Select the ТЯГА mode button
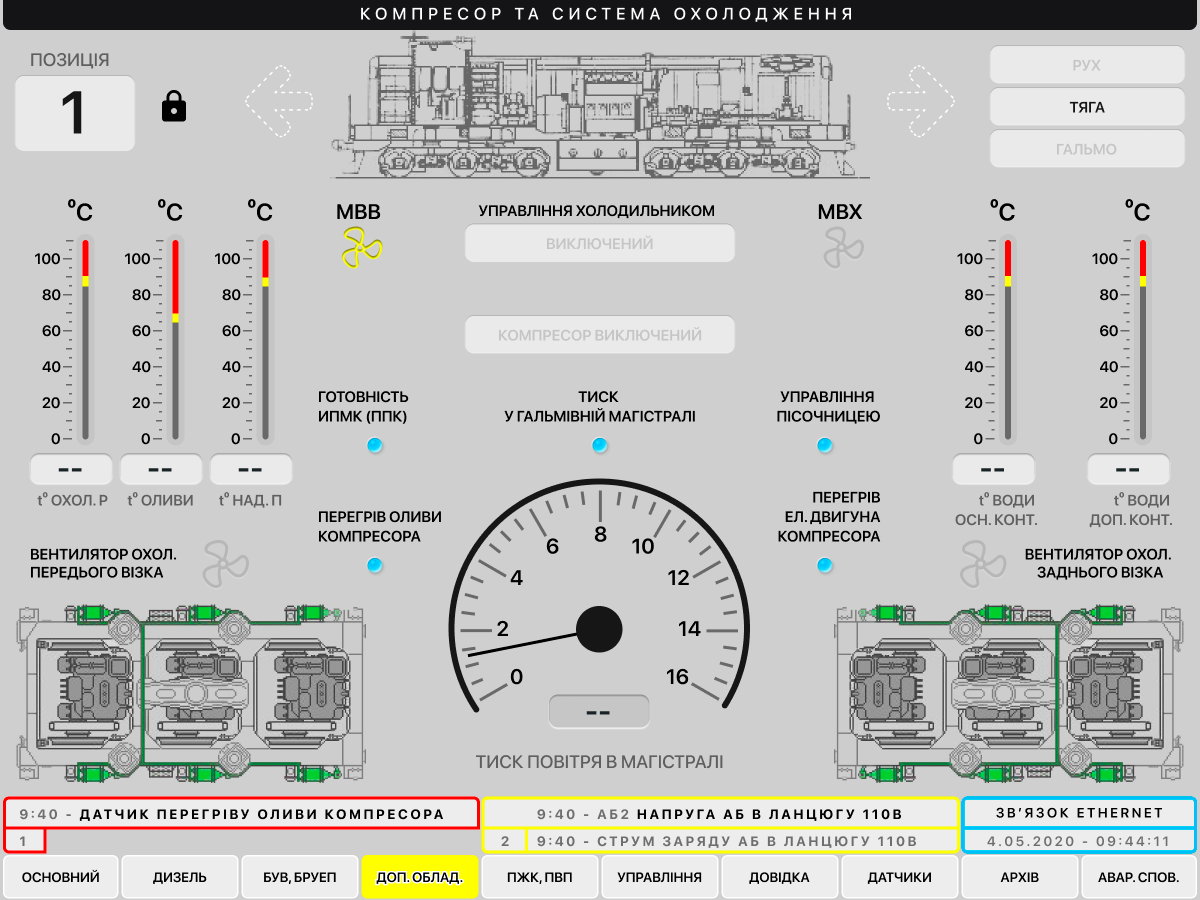1200x900 pixels. (x=1087, y=107)
